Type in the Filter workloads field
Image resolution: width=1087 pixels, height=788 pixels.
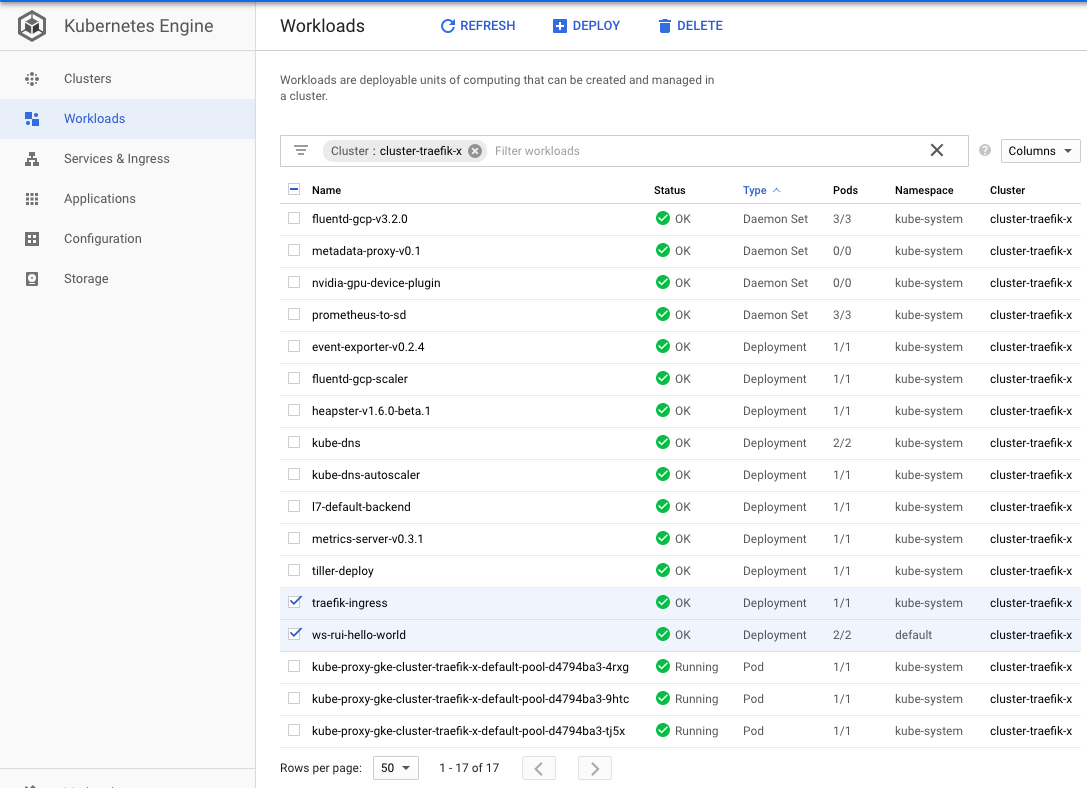coord(700,151)
